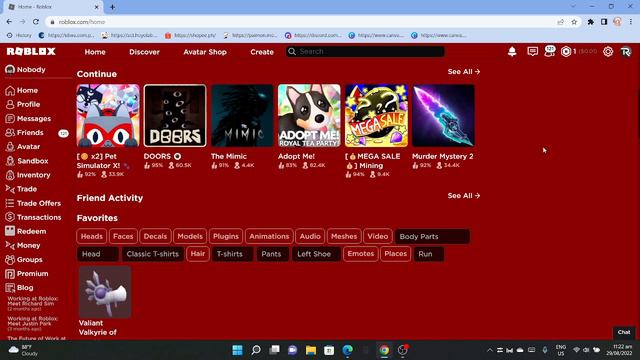
Task: Open the Murder Mystery 2 thumbnail
Action: point(443,116)
